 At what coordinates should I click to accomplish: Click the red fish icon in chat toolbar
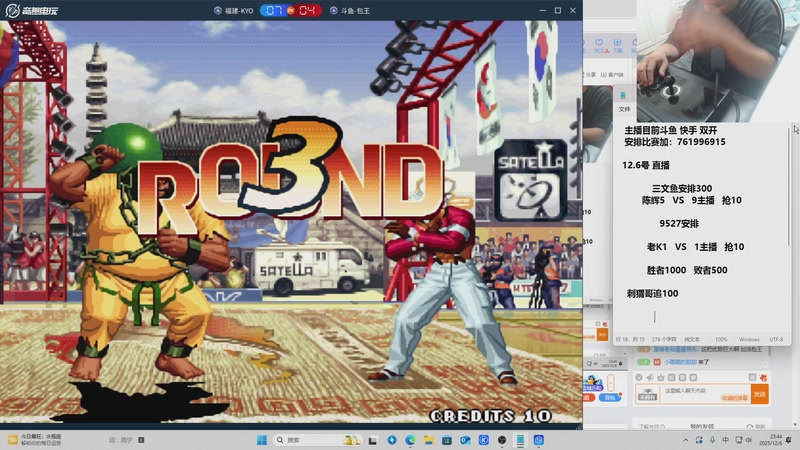click(x=763, y=378)
